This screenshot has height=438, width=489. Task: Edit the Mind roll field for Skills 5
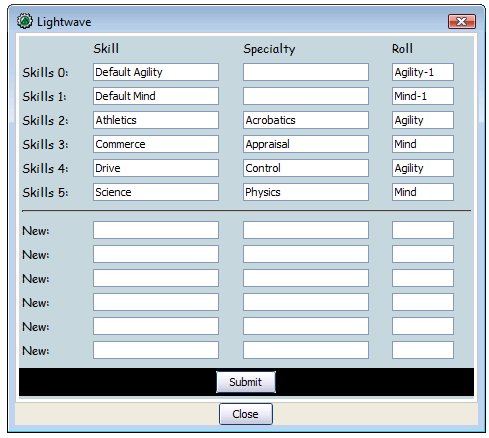coord(423,192)
